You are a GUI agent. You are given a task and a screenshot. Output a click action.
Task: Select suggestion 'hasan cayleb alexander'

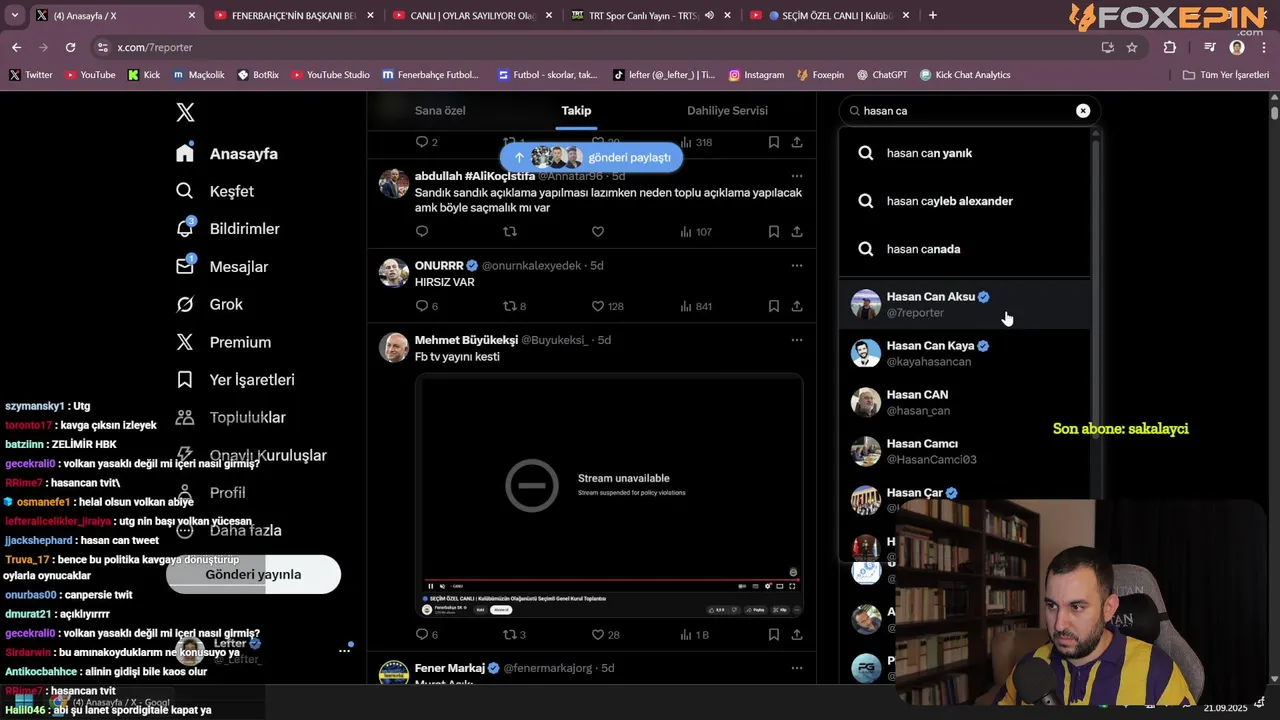coord(965,201)
